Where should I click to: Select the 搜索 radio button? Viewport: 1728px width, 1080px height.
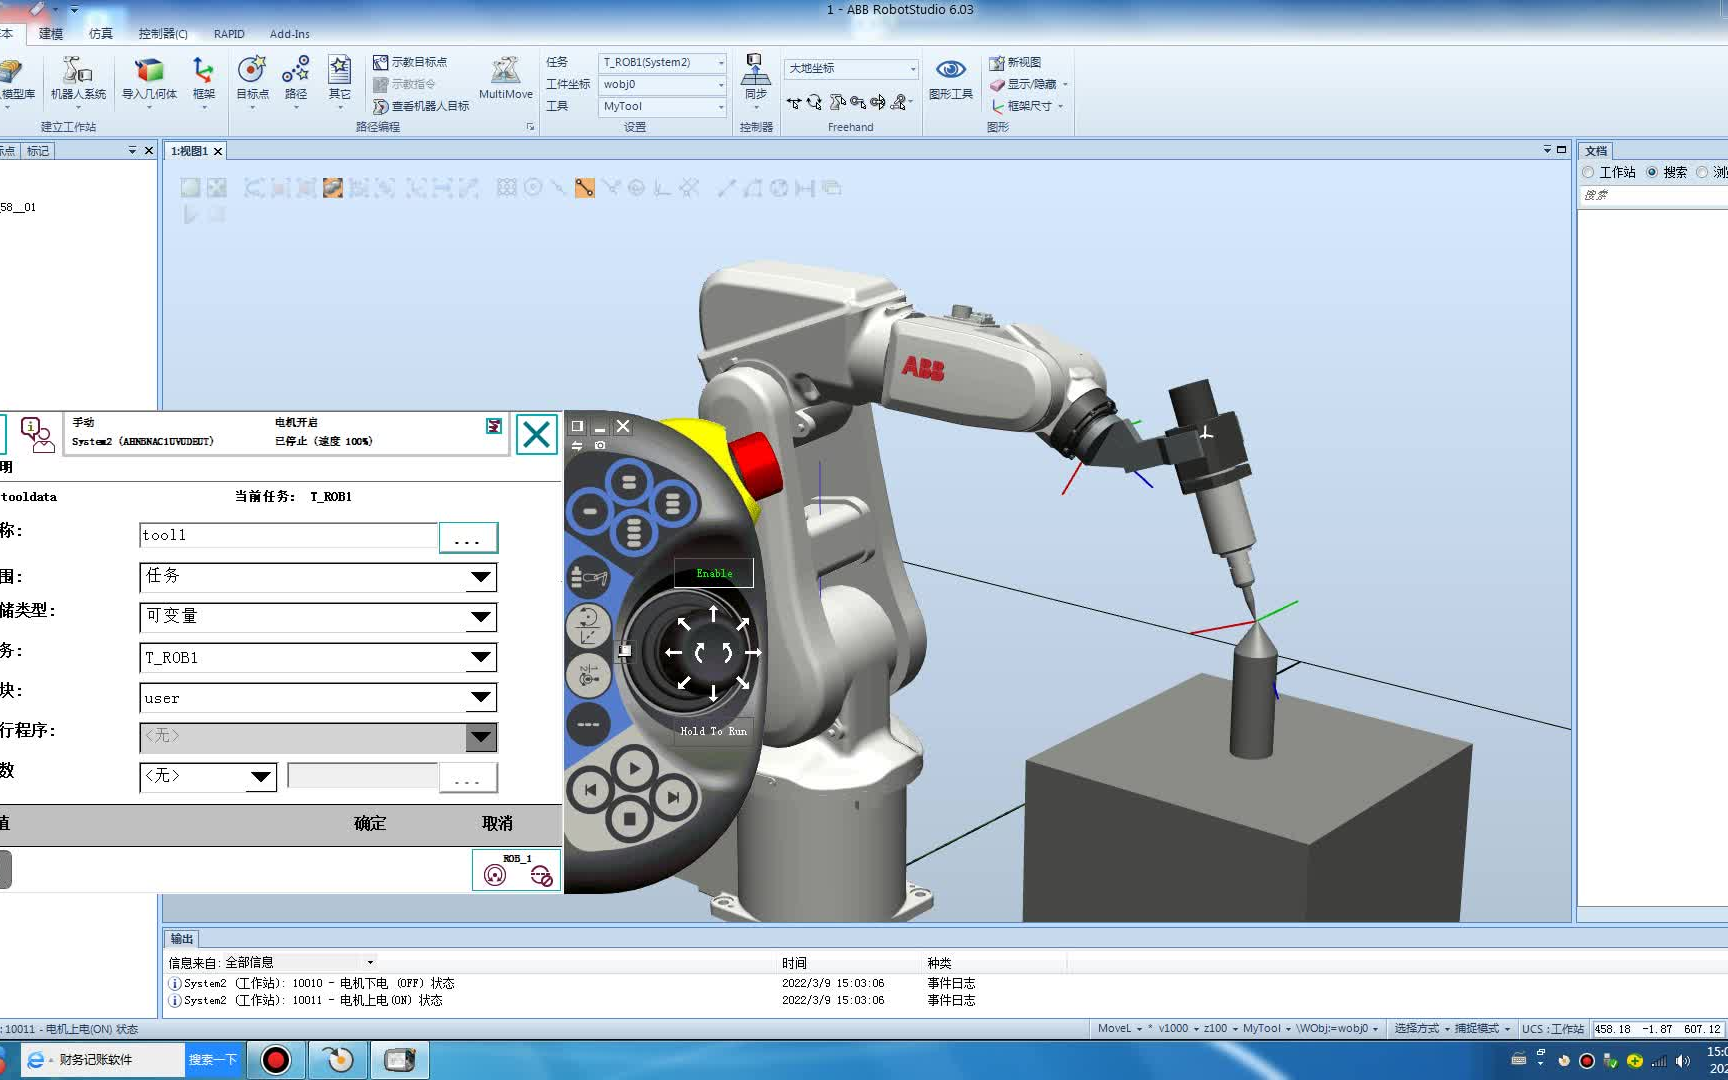point(1652,172)
